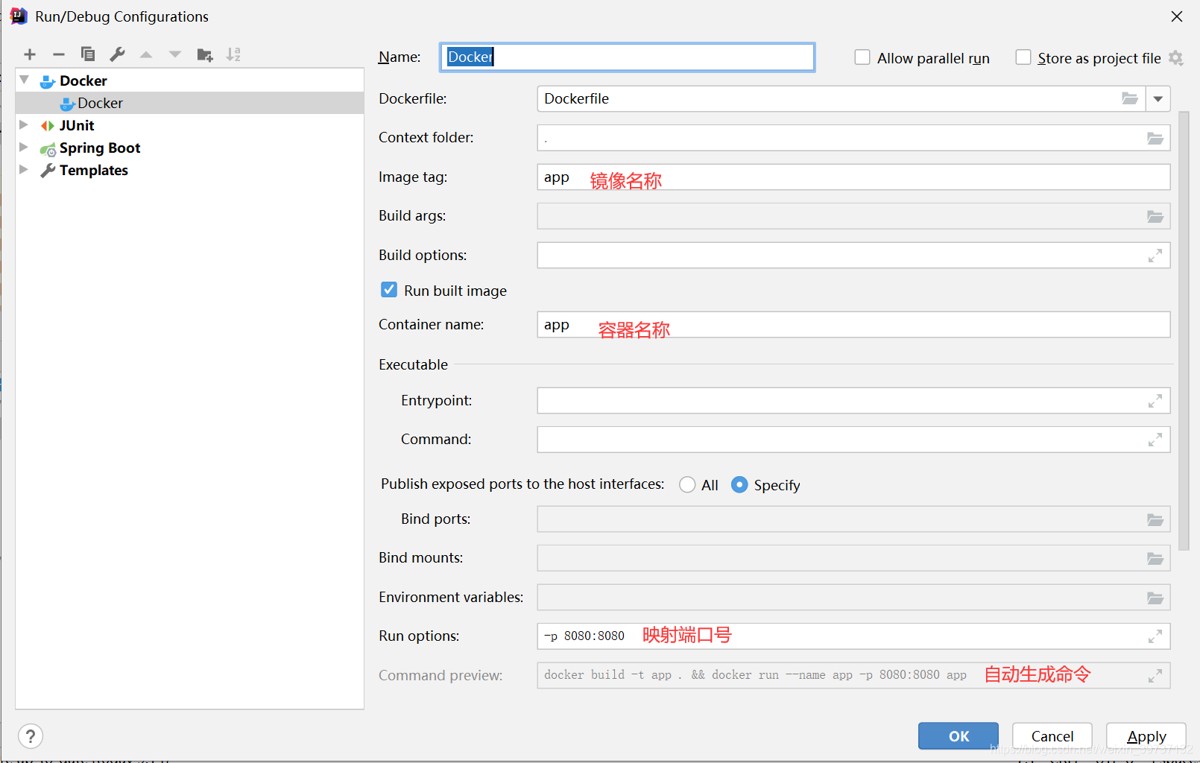Remove the selected configuration
The image size is (1200, 763).
[59, 55]
